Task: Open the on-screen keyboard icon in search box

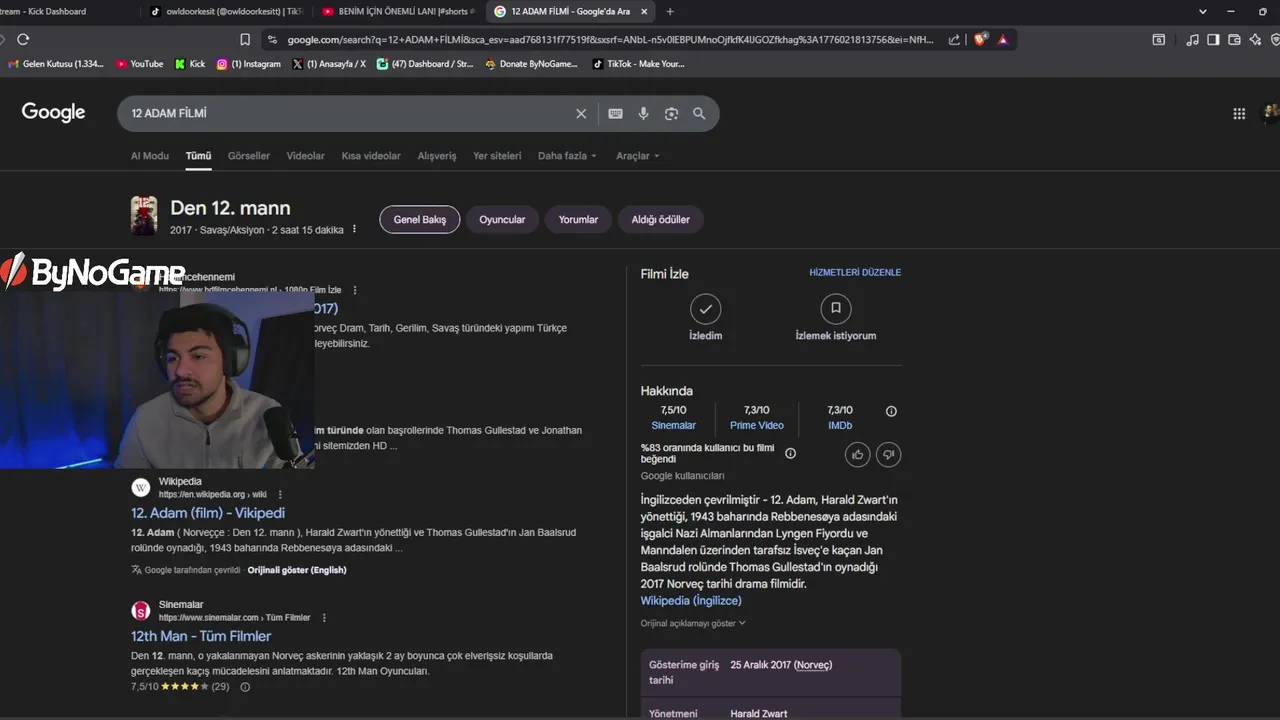Action: tap(616, 113)
